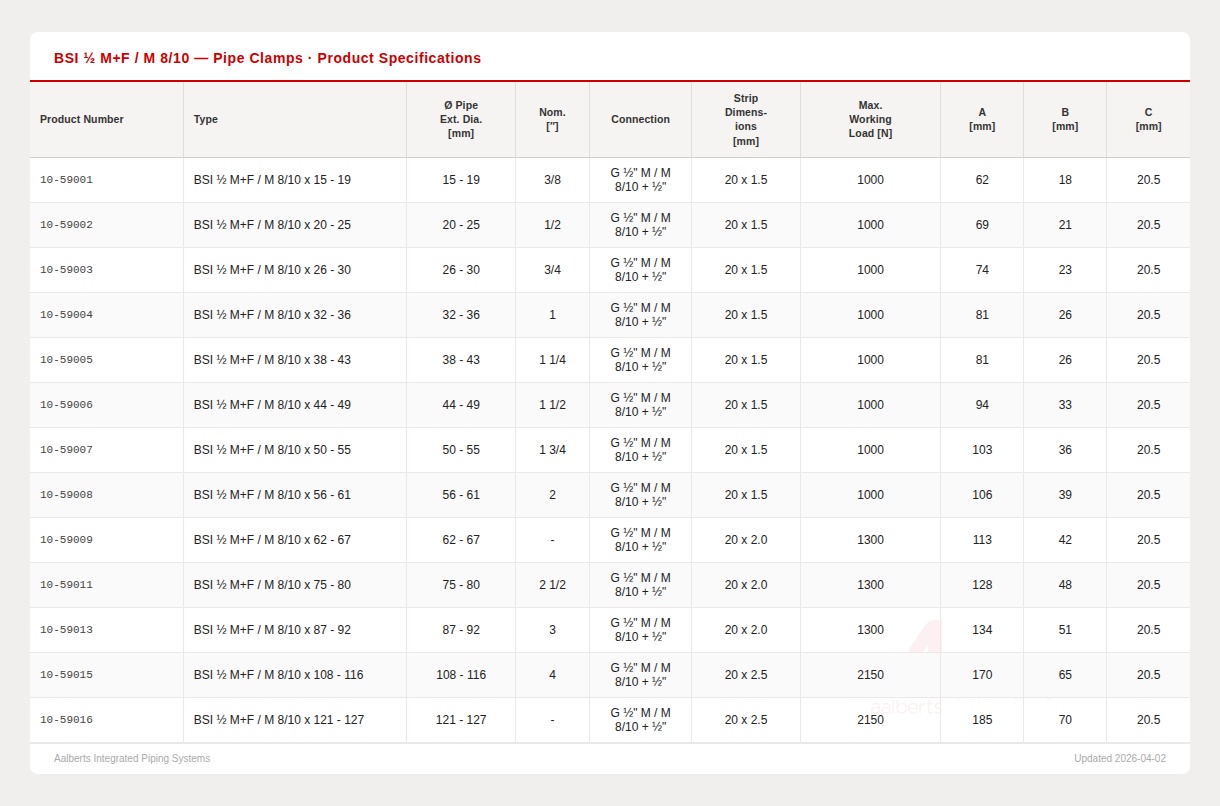The height and width of the screenshot is (806, 1220).
Task: Select strip dimension '20 x 2.0' in row 10-59009
Action: pyautogui.click(x=746, y=540)
